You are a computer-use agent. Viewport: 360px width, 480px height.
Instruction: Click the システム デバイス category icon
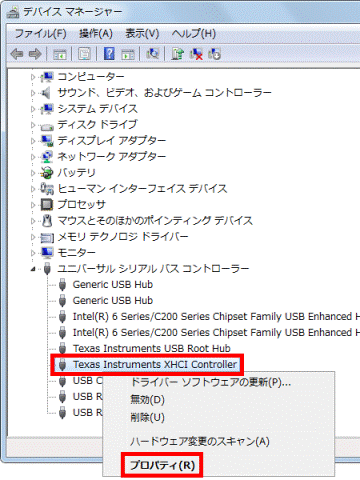pos(47,109)
